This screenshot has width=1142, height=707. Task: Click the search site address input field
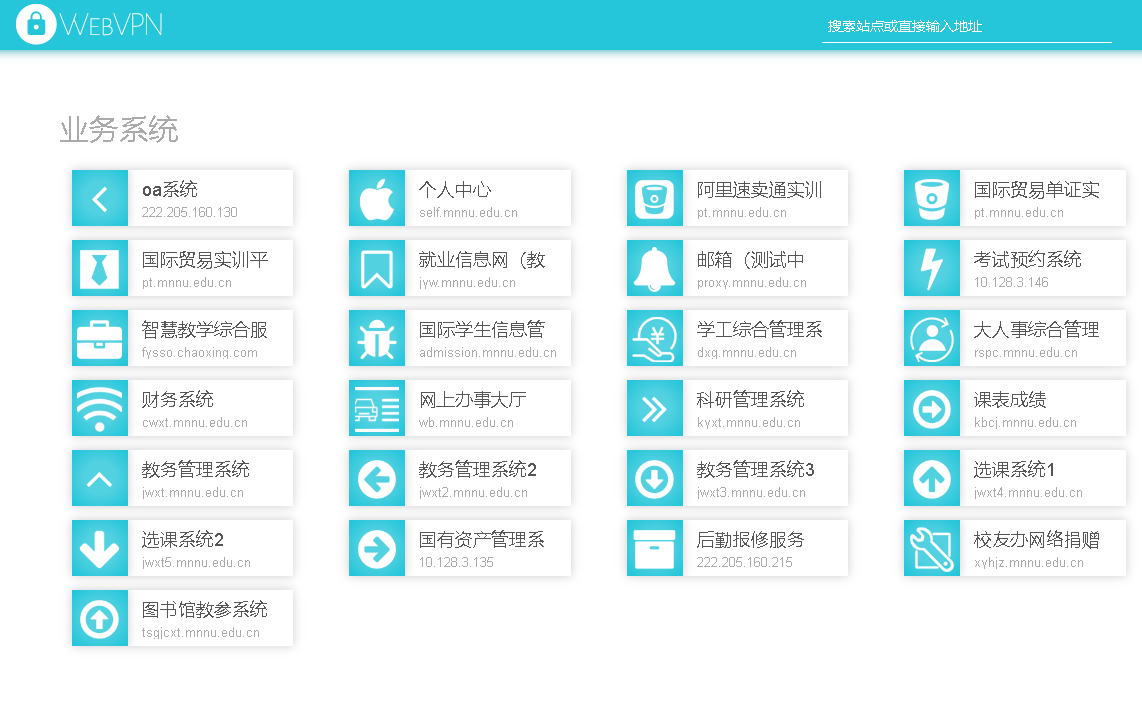point(966,27)
